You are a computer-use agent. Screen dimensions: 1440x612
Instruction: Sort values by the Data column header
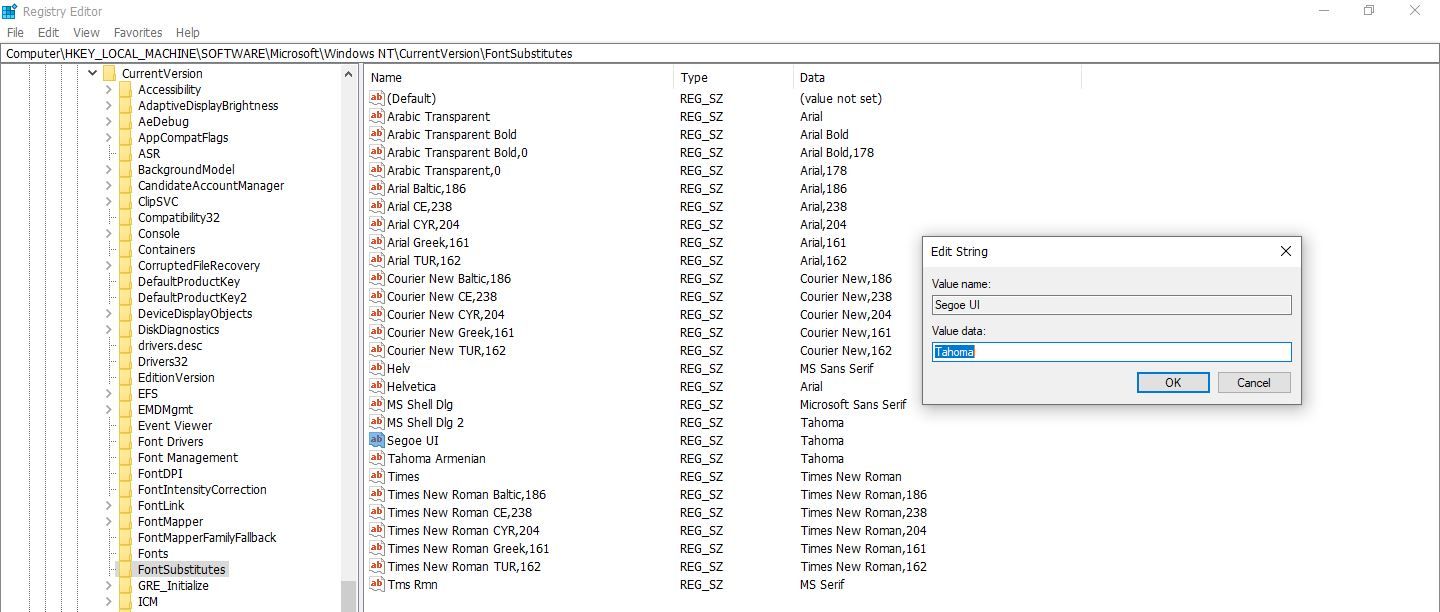pyautogui.click(x=937, y=77)
